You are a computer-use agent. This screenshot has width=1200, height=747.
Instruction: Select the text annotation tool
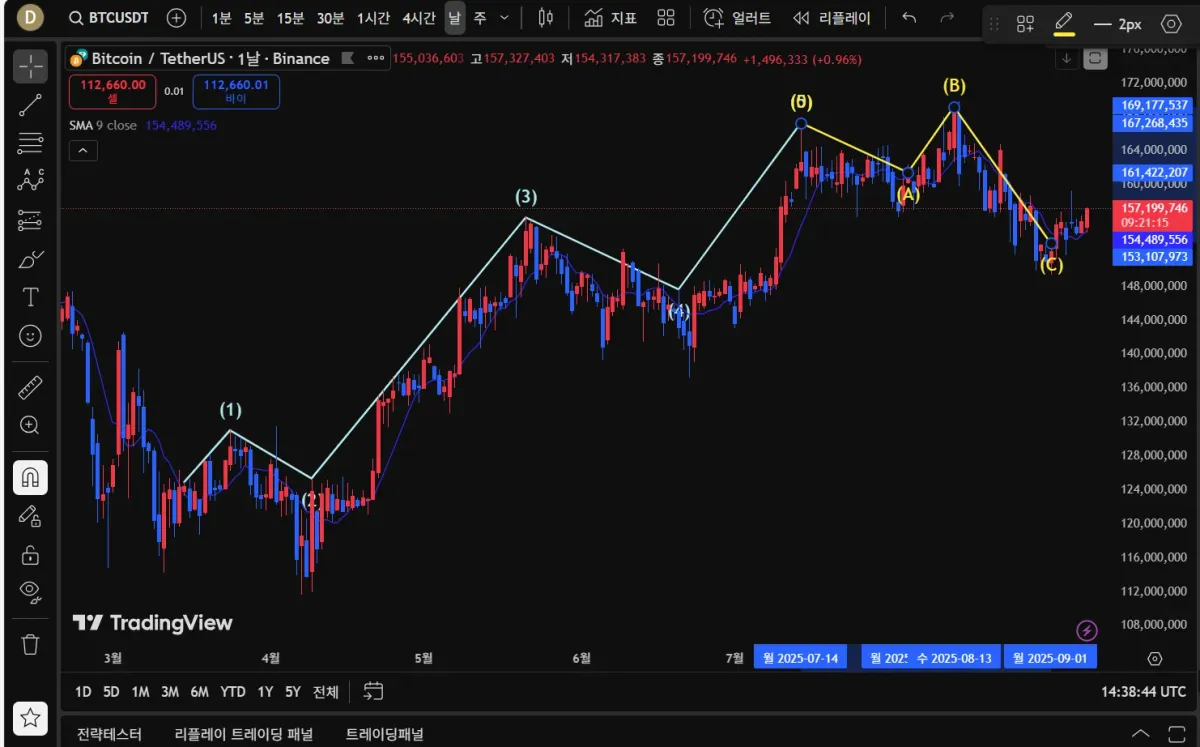point(30,297)
